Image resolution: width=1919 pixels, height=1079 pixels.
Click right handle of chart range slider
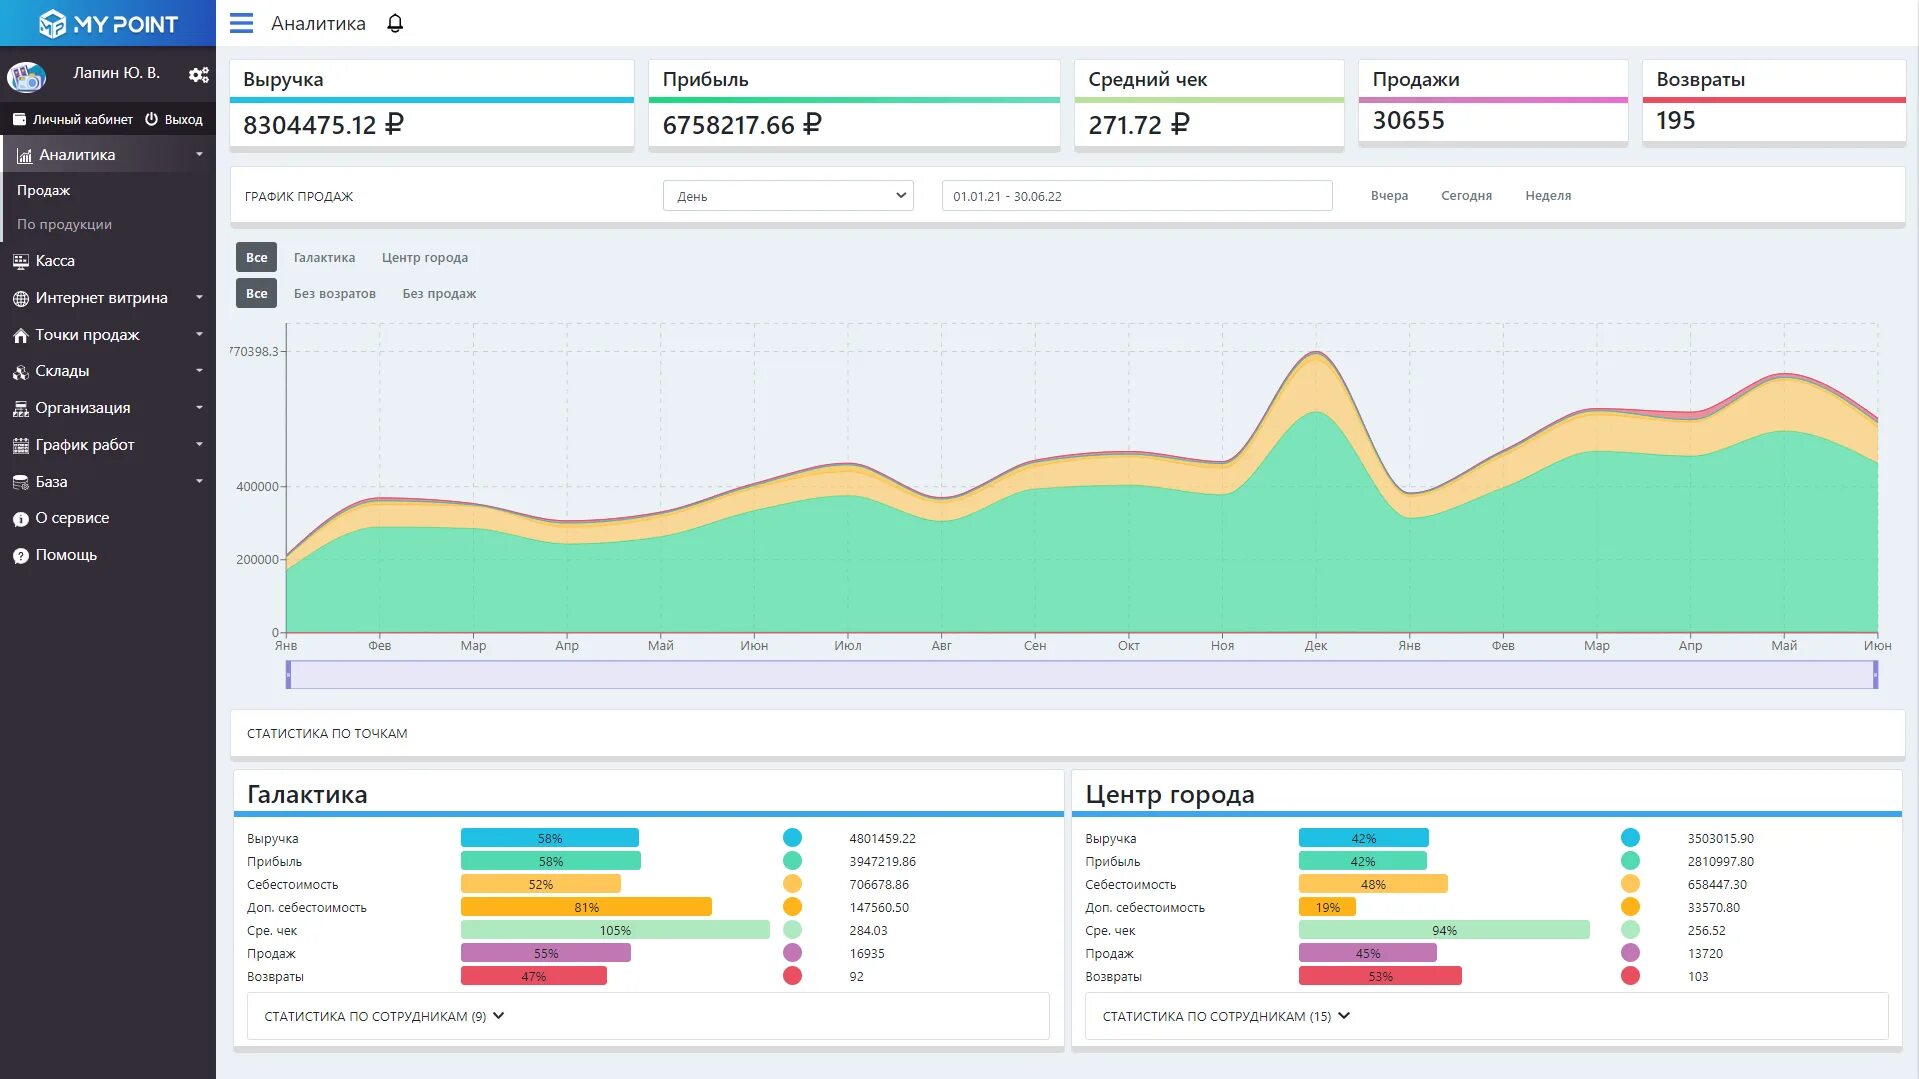click(x=1875, y=675)
